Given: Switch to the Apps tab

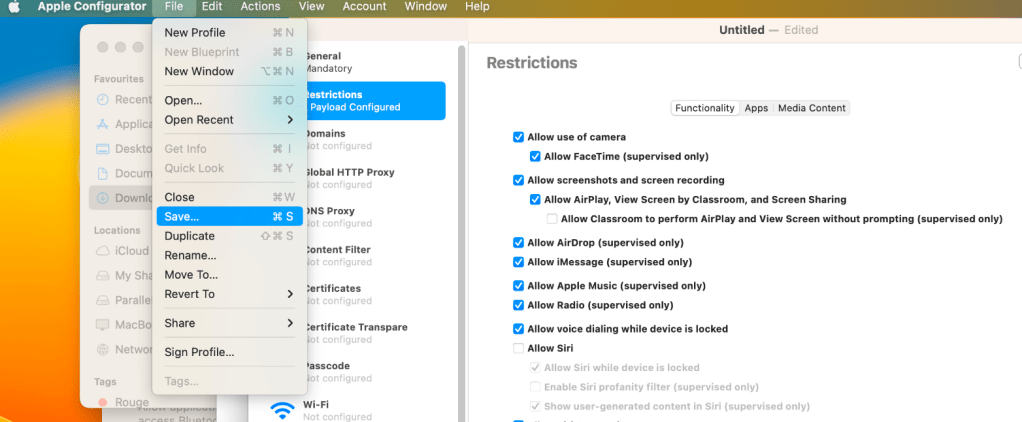Looking at the screenshot, I should (756, 108).
